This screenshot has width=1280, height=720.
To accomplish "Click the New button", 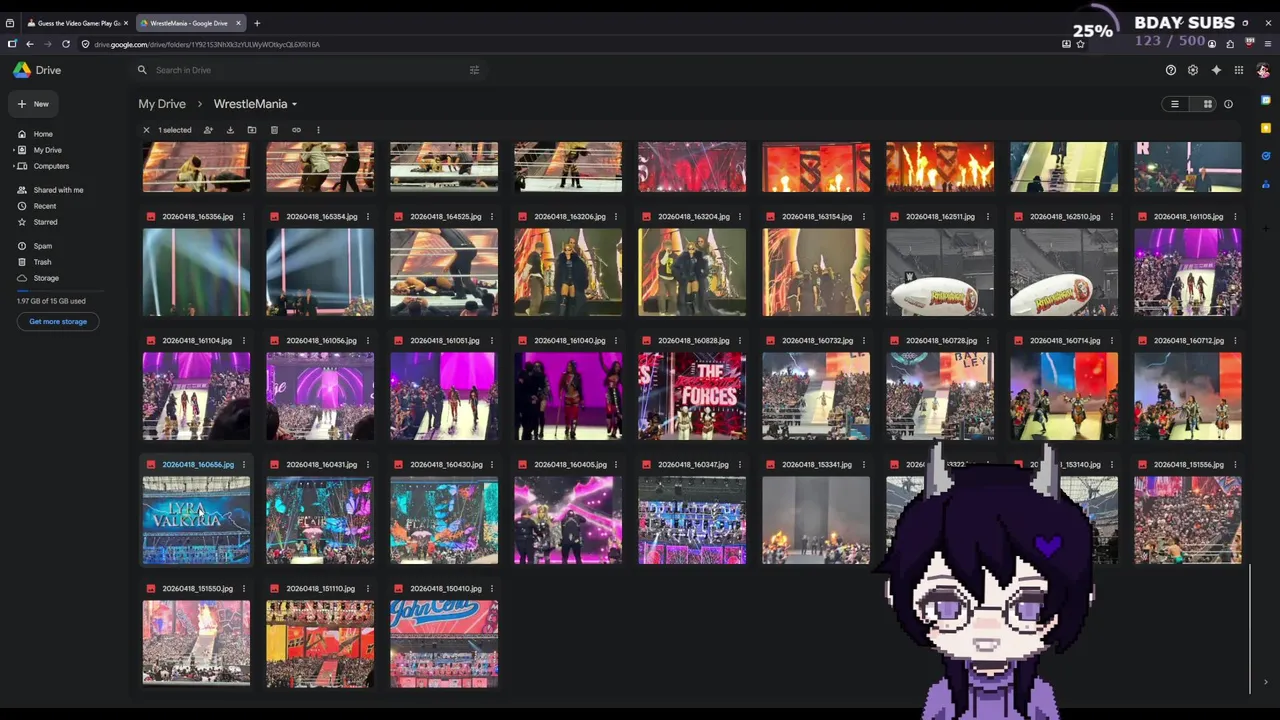I will (33, 104).
